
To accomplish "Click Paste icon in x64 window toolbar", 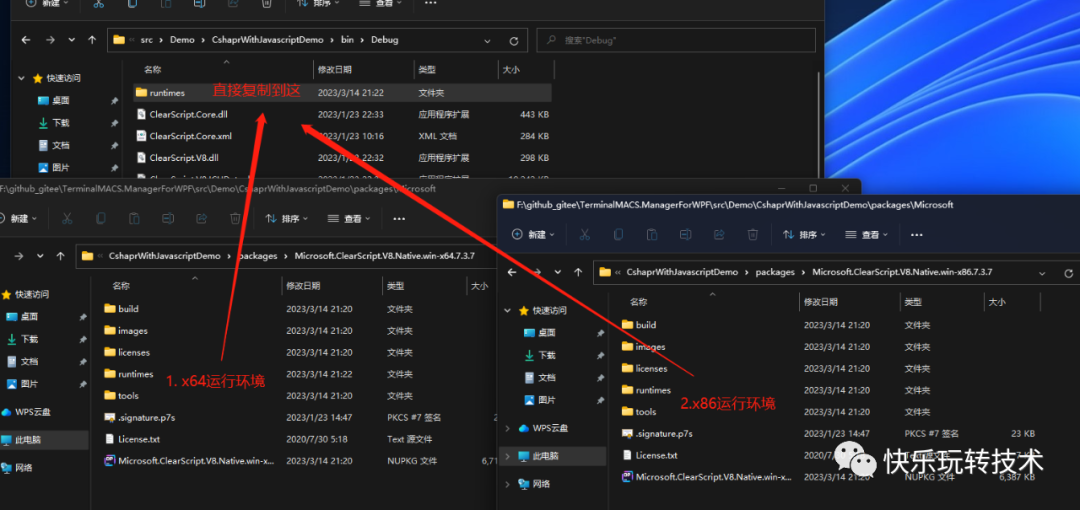I will (134, 218).
